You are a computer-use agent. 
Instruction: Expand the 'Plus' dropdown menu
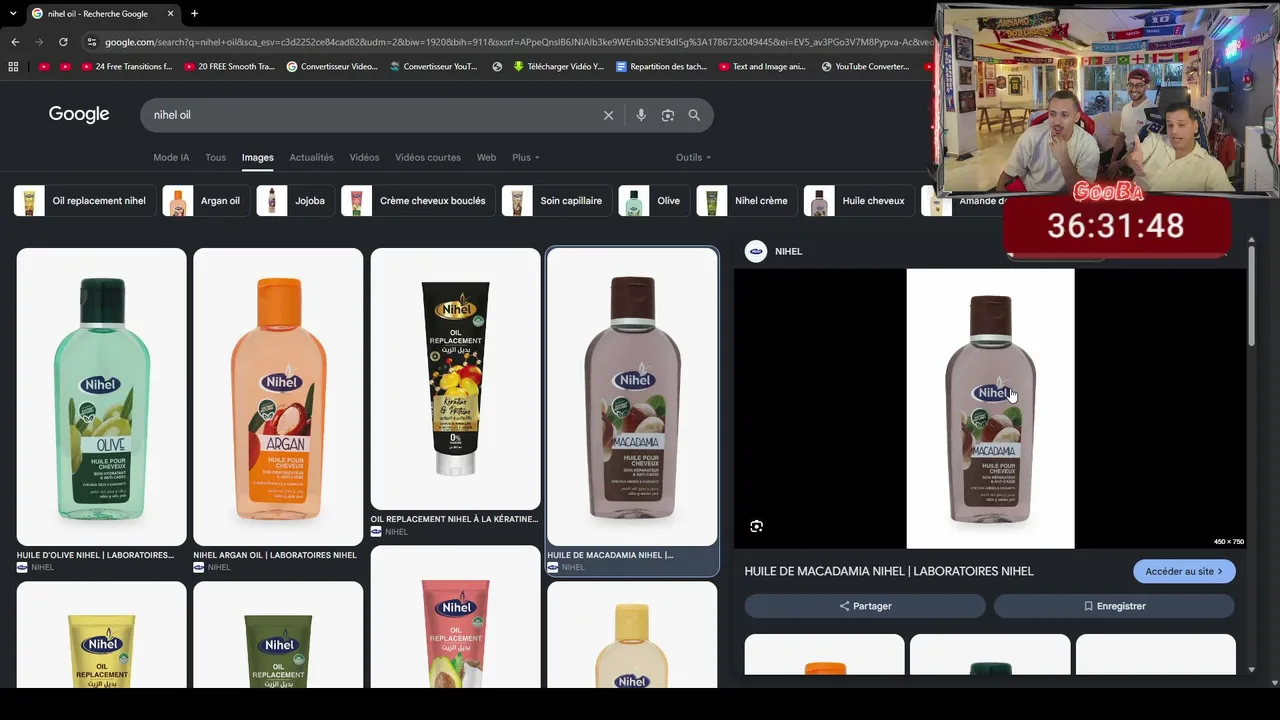coord(525,157)
